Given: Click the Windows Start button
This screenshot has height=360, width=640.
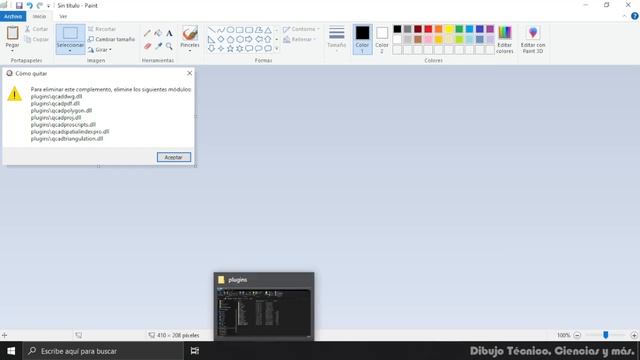Looking at the screenshot, I should tap(11, 351).
